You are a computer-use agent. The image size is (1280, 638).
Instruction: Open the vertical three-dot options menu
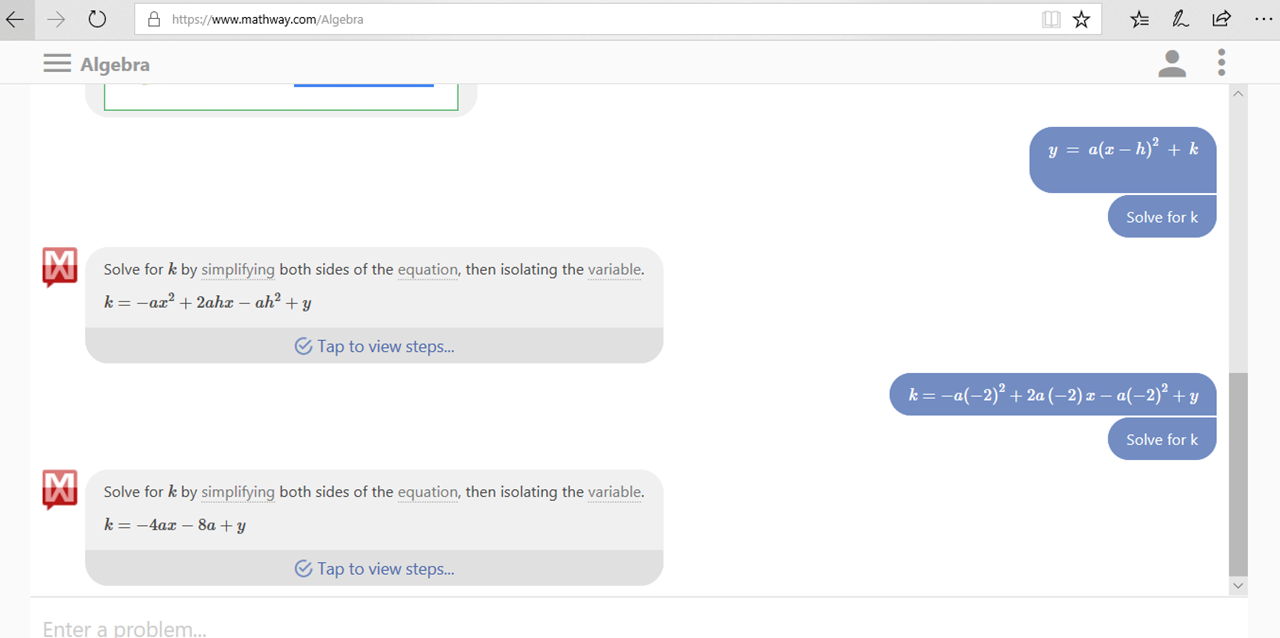click(x=1221, y=63)
